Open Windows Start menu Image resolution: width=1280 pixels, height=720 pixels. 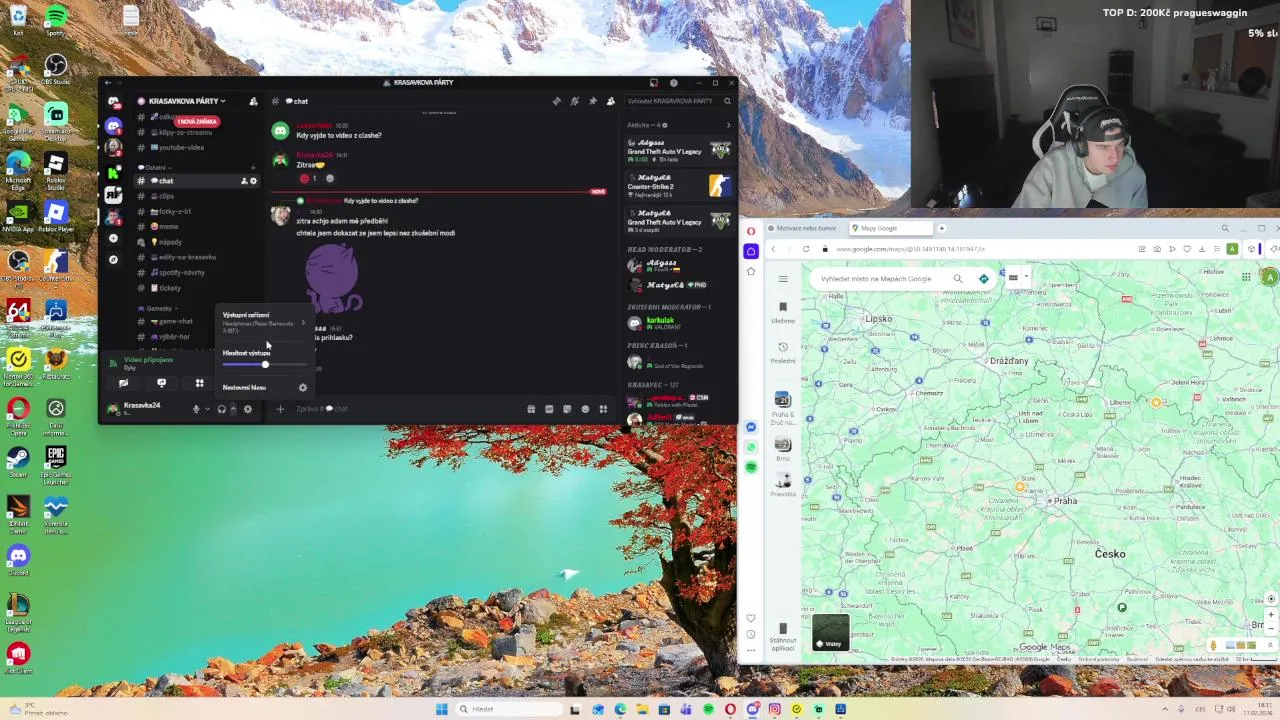pyautogui.click(x=441, y=709)
